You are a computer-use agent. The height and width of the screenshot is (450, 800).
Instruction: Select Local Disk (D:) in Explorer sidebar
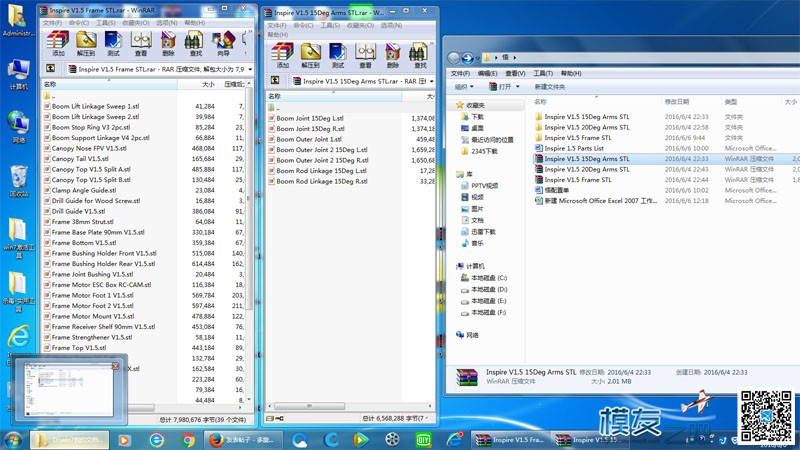click(484, 289)
